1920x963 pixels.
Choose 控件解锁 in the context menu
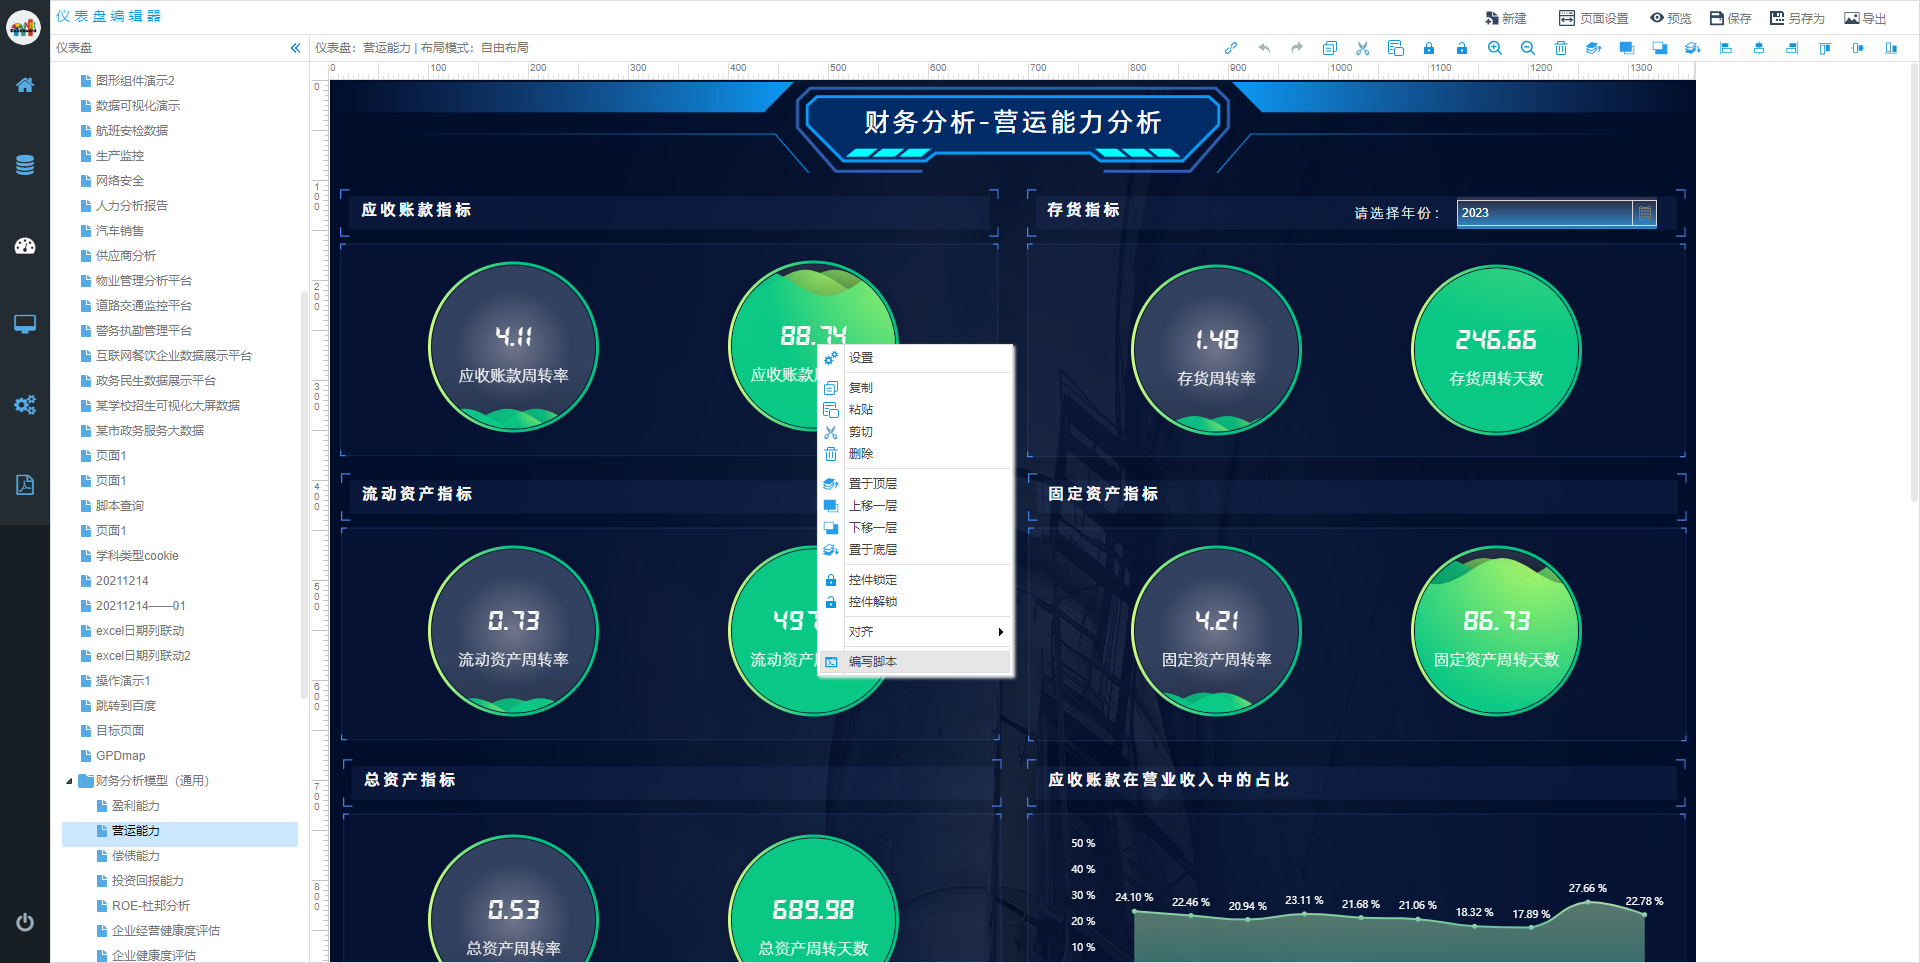pyautogui.click(x=916, y=602)
